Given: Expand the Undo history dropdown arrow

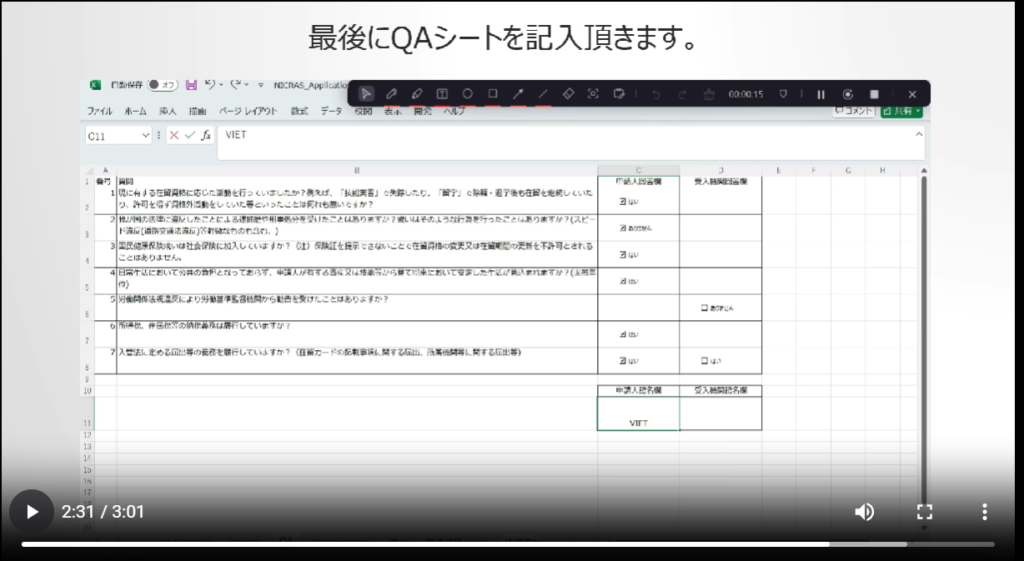Looking at the screenshot, I should [223, 86].
